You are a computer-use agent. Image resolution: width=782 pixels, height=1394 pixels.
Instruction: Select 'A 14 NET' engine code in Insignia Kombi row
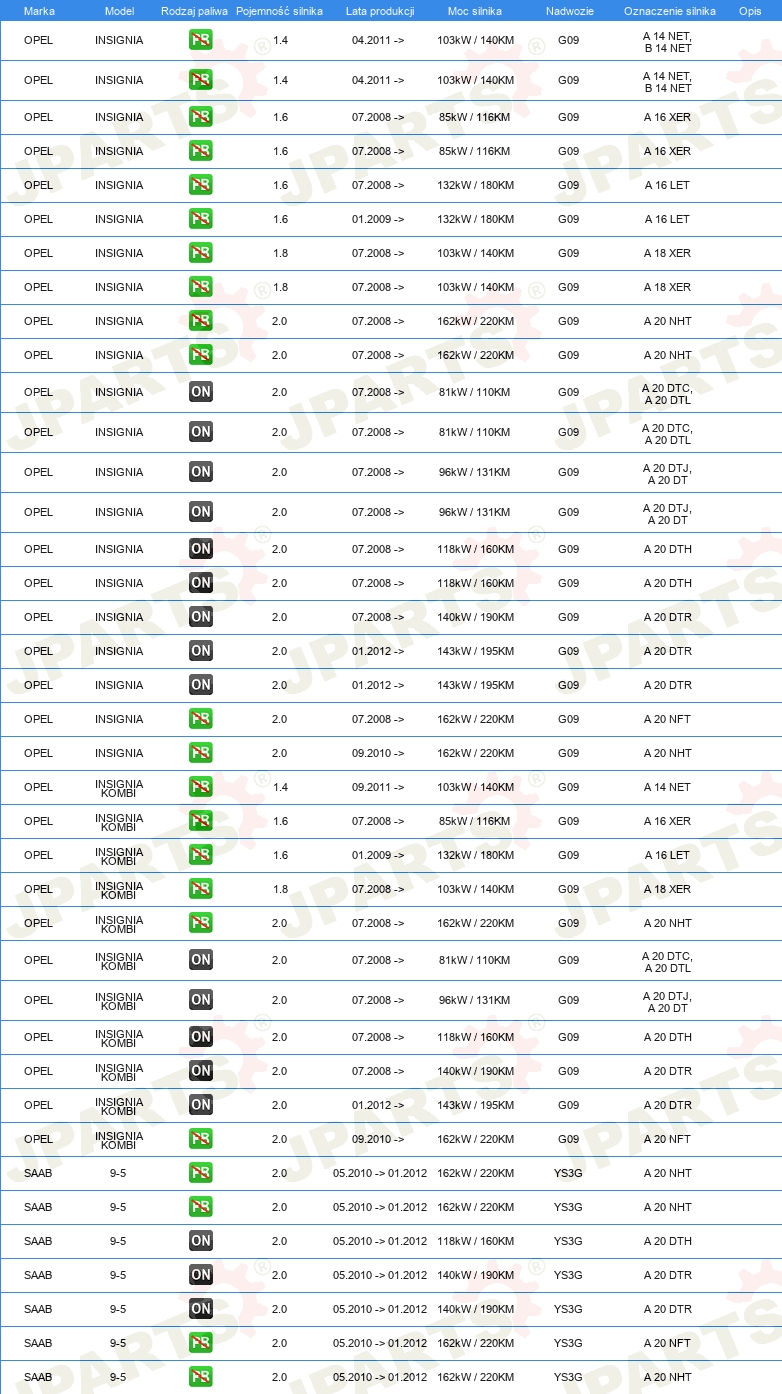coord(667,787)
